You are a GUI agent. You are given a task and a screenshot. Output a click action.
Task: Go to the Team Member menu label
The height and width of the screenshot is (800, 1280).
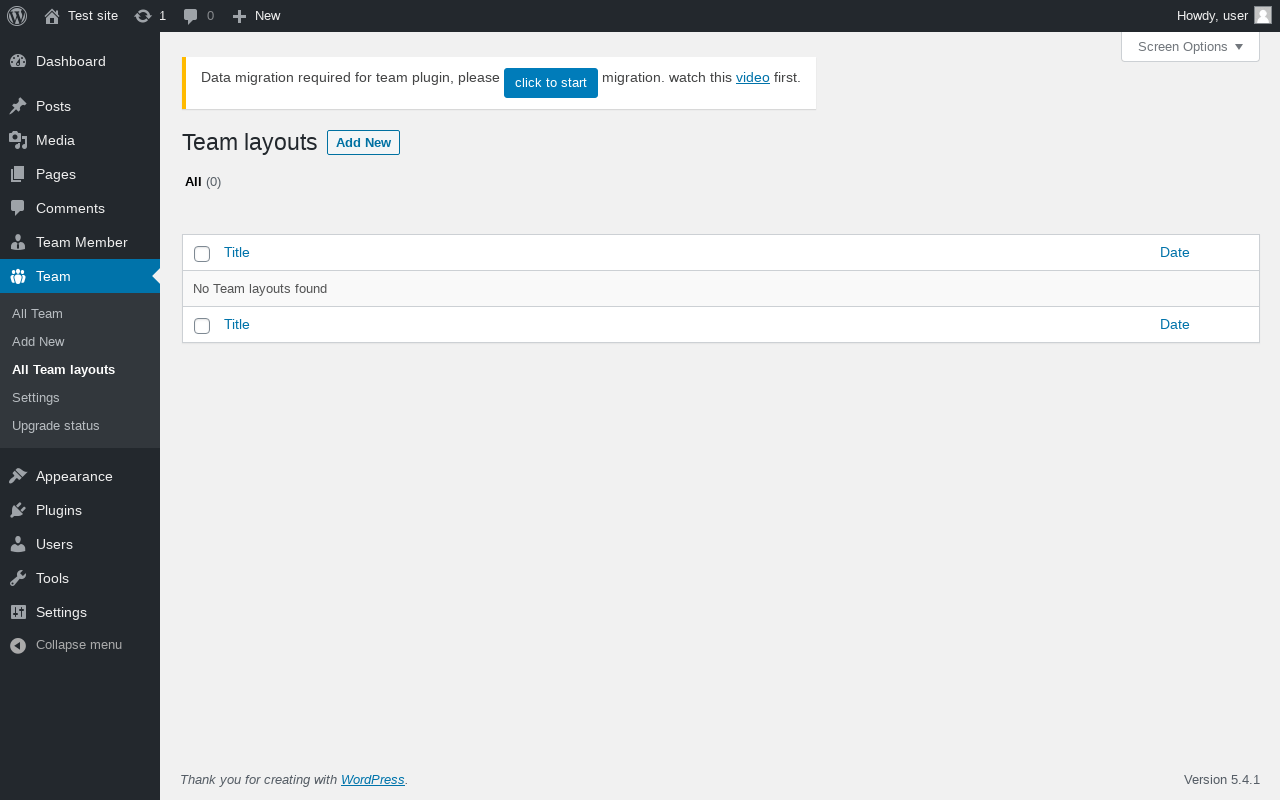(82, 242)
